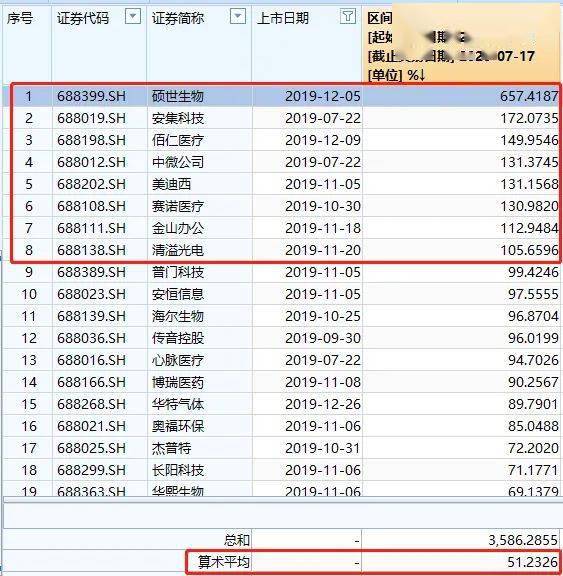Select cell 海尔生物
563x576 pixels.
178,317
